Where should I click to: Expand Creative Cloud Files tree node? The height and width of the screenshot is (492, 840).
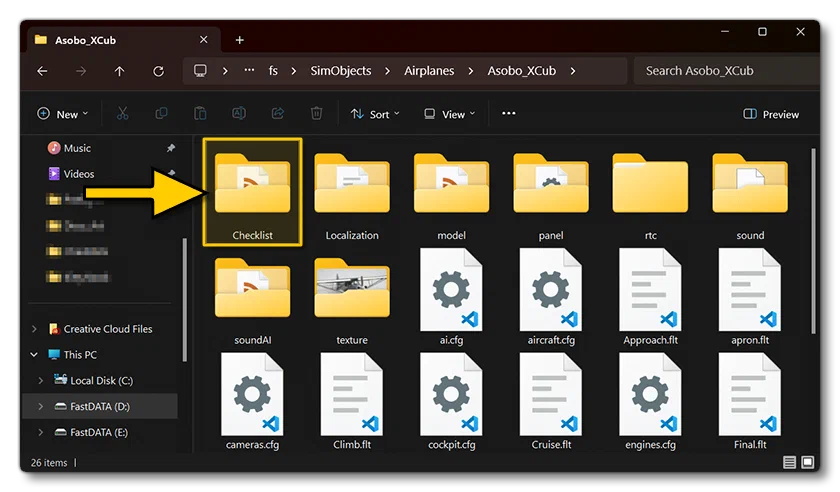coord(34,329)
